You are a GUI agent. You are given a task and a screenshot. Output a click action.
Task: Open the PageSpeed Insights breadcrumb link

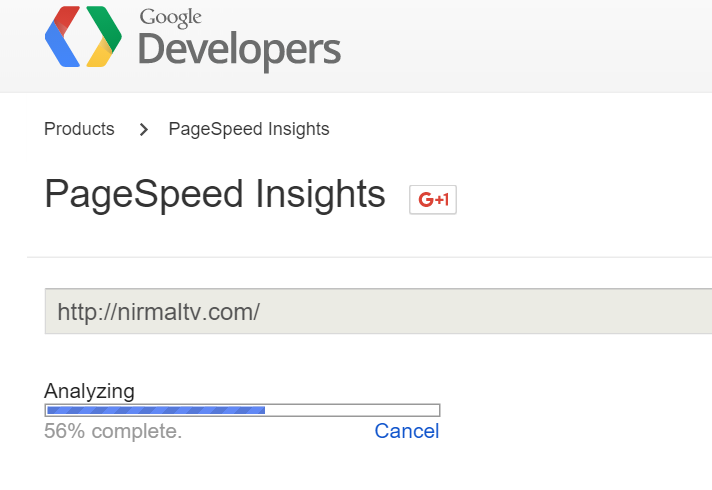pos(249,129)
